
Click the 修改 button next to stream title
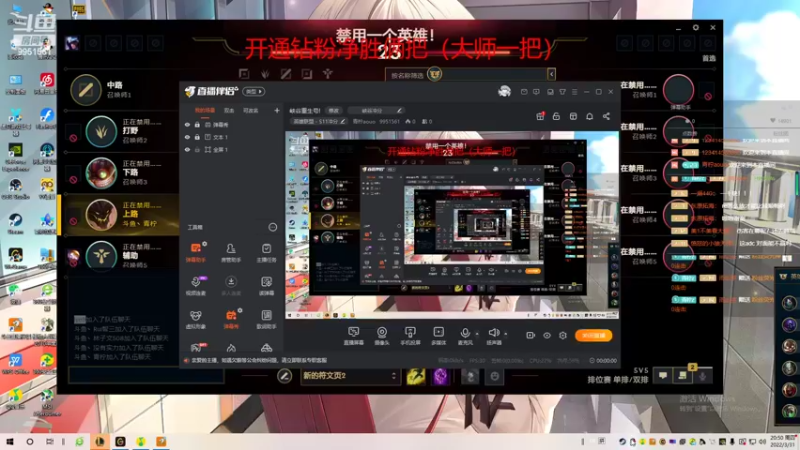(x=334, y=110)
